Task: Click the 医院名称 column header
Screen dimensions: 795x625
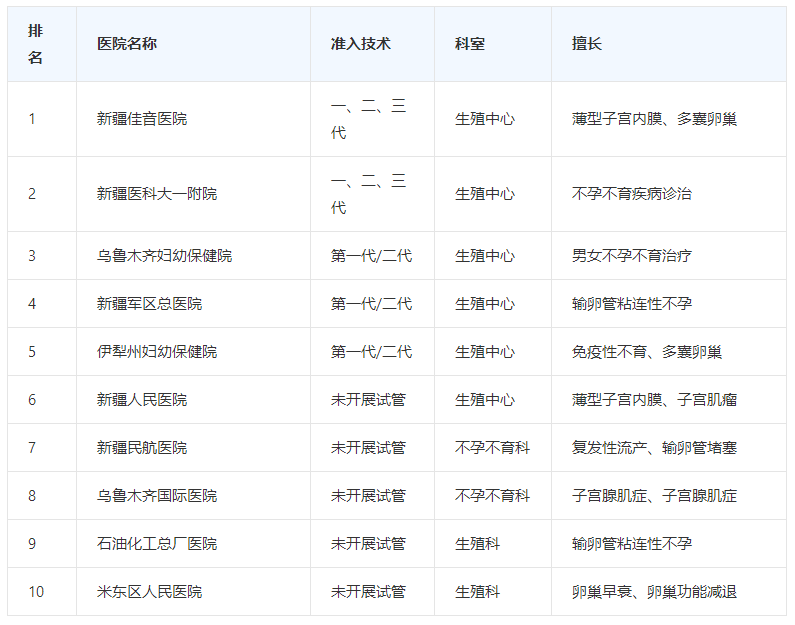Action: [127, 44]
